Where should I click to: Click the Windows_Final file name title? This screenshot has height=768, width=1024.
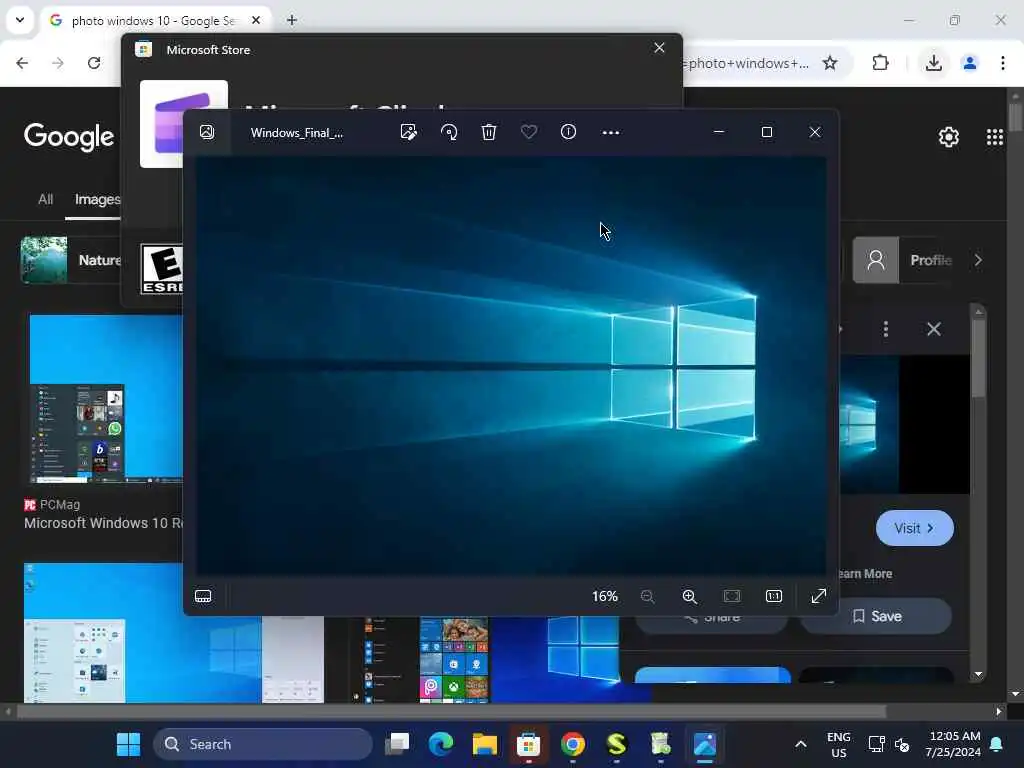[296, 133]
